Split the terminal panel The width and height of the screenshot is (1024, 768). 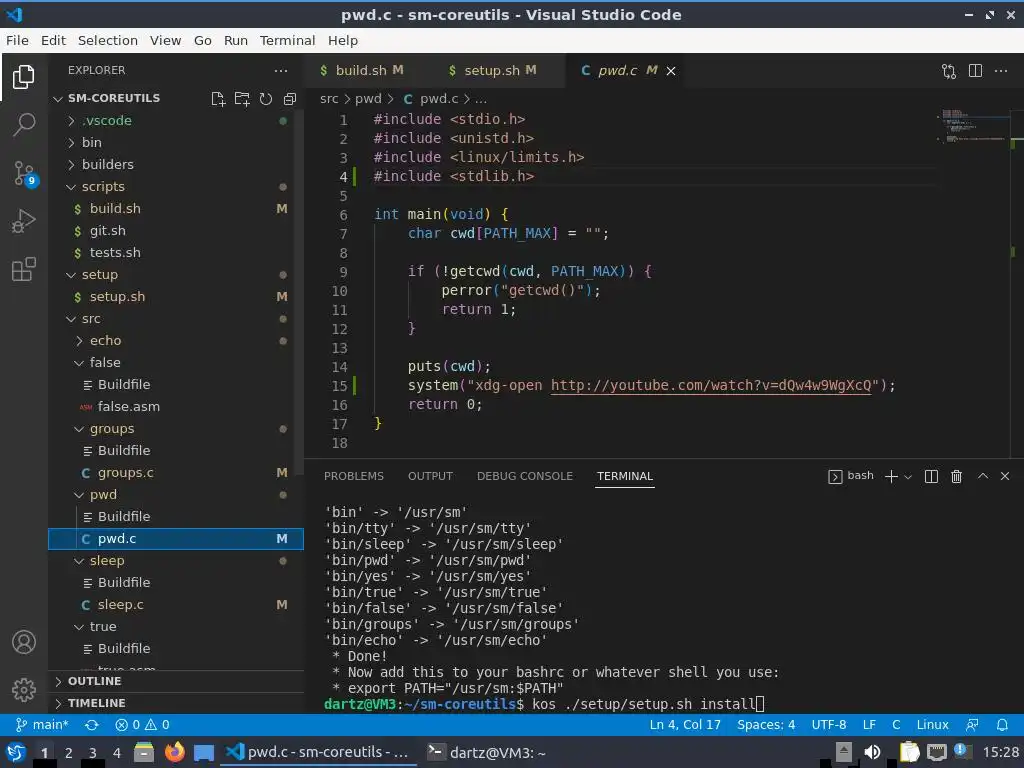[x=931, y=476]
